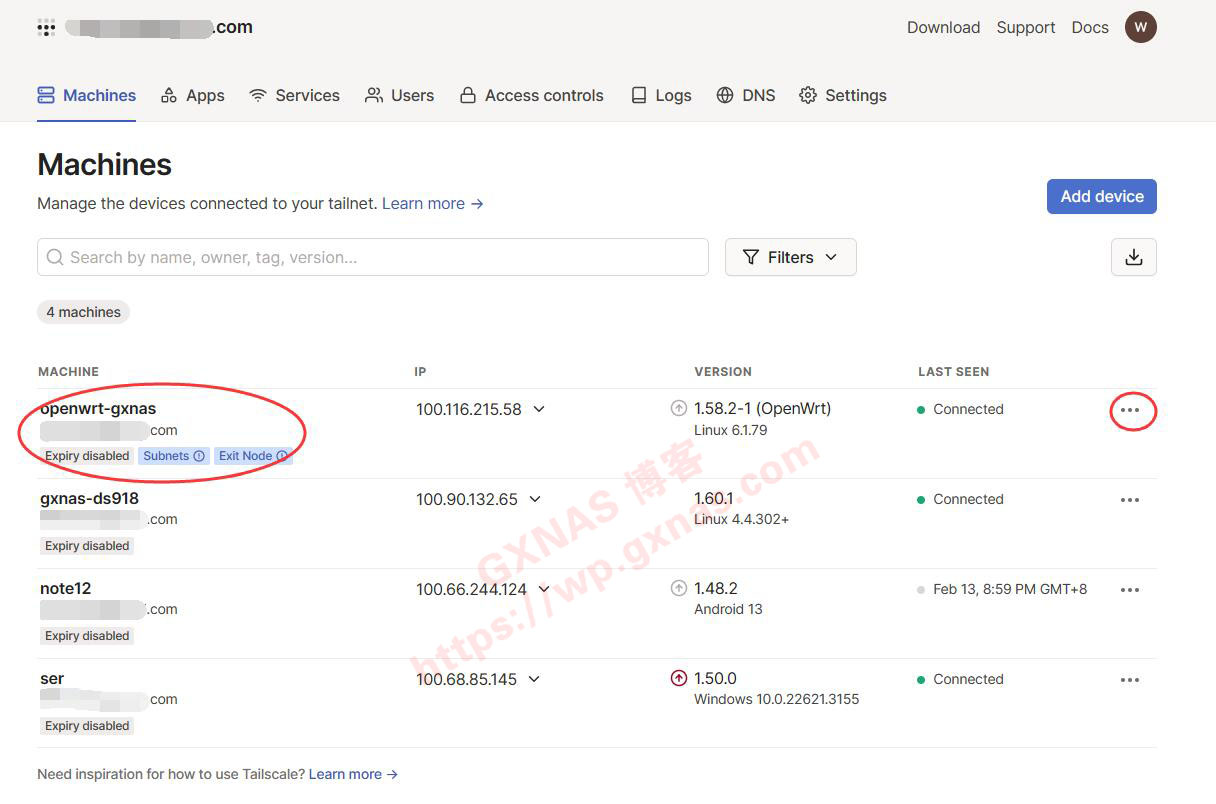Click the download export icon button
Image resolution: width=1216 pixels, height=804 pixels.
point(1133,257)
